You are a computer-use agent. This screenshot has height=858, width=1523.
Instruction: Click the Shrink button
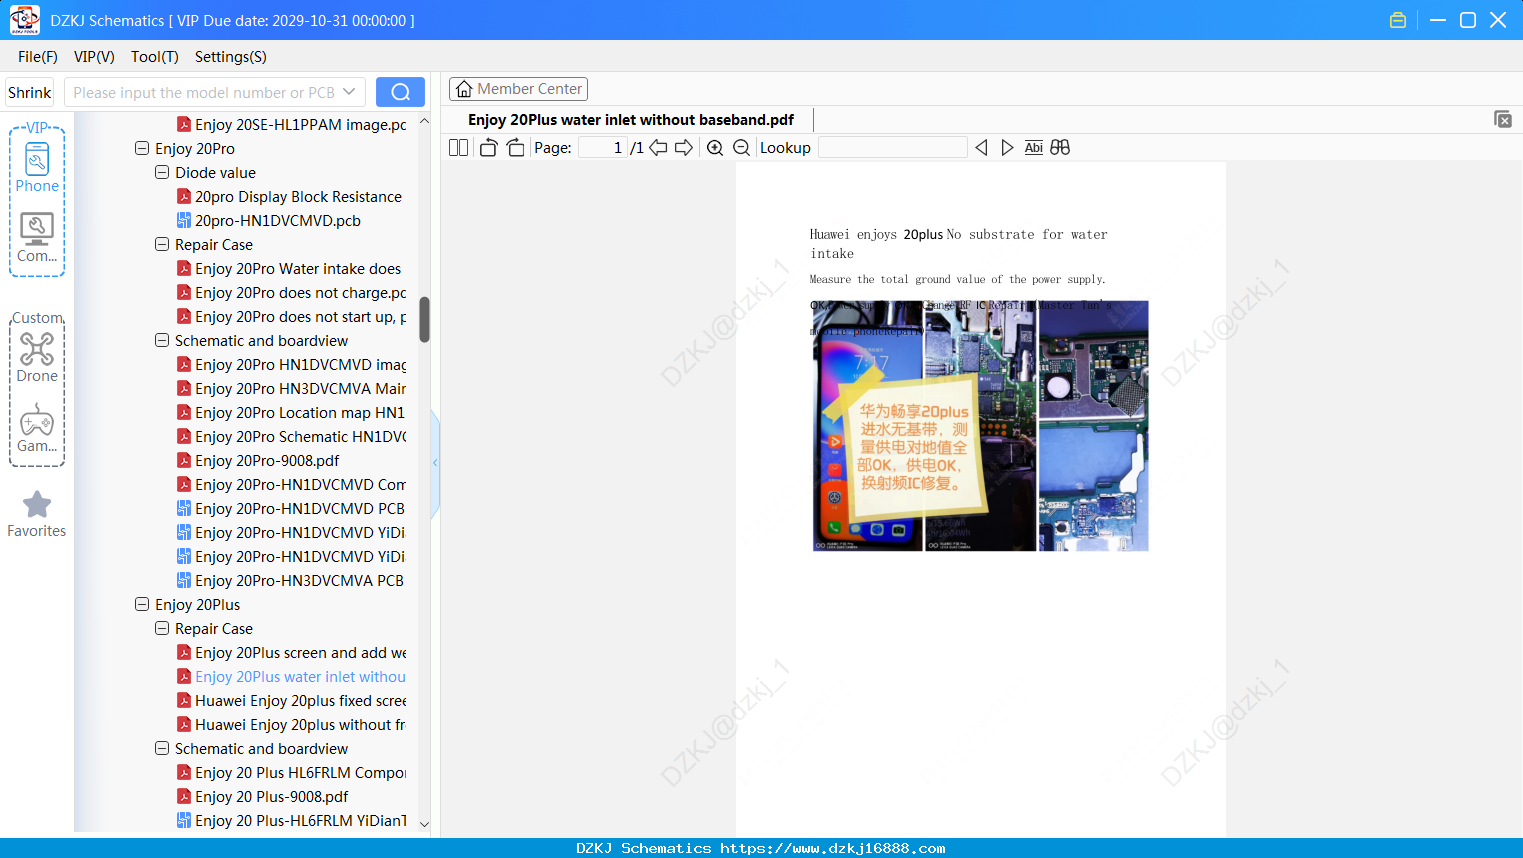point(30,92)
